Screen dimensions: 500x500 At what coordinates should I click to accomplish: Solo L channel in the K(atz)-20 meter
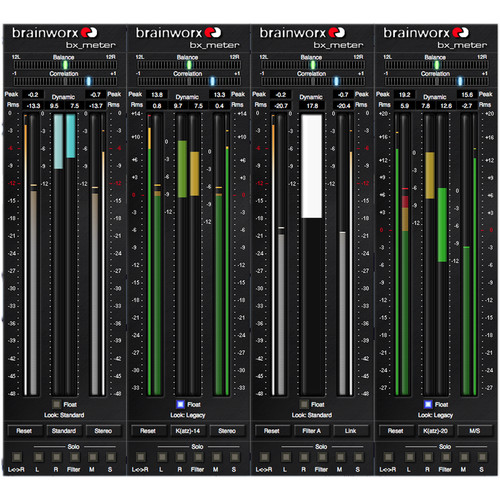(410, 457)
